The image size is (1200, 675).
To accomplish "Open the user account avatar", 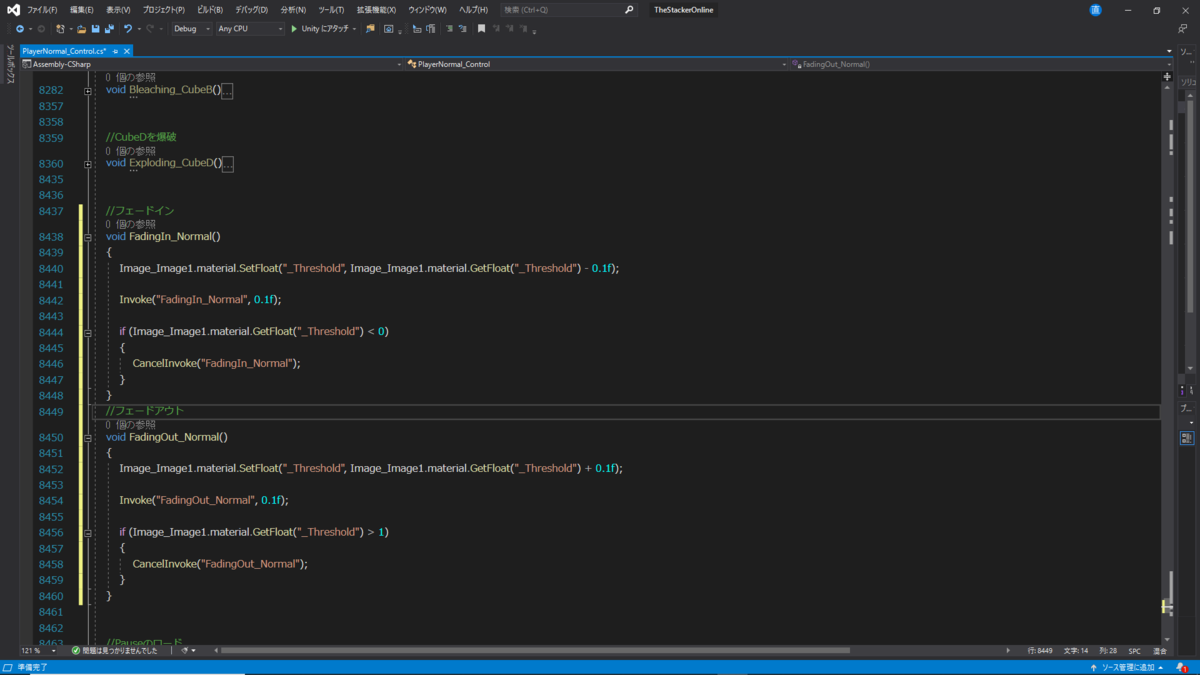I will [1096, 10].
